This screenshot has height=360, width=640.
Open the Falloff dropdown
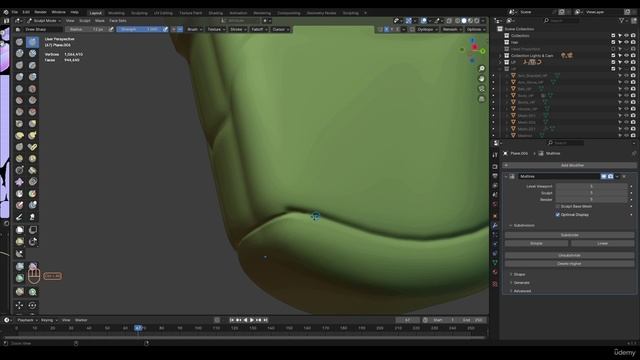[x=259, y=29]
